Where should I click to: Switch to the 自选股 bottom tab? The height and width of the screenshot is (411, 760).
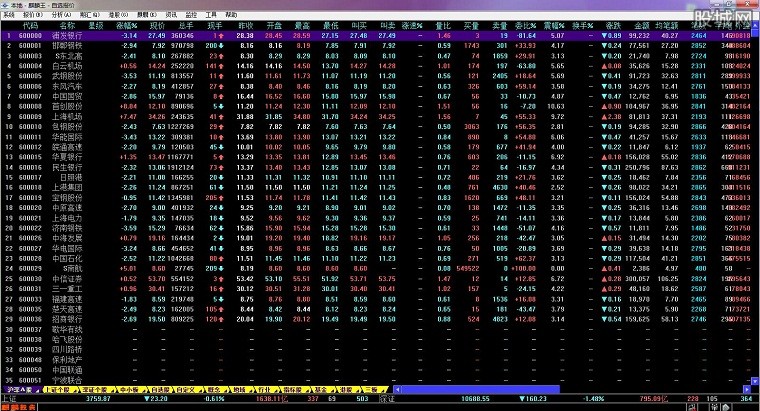(158, 389)
